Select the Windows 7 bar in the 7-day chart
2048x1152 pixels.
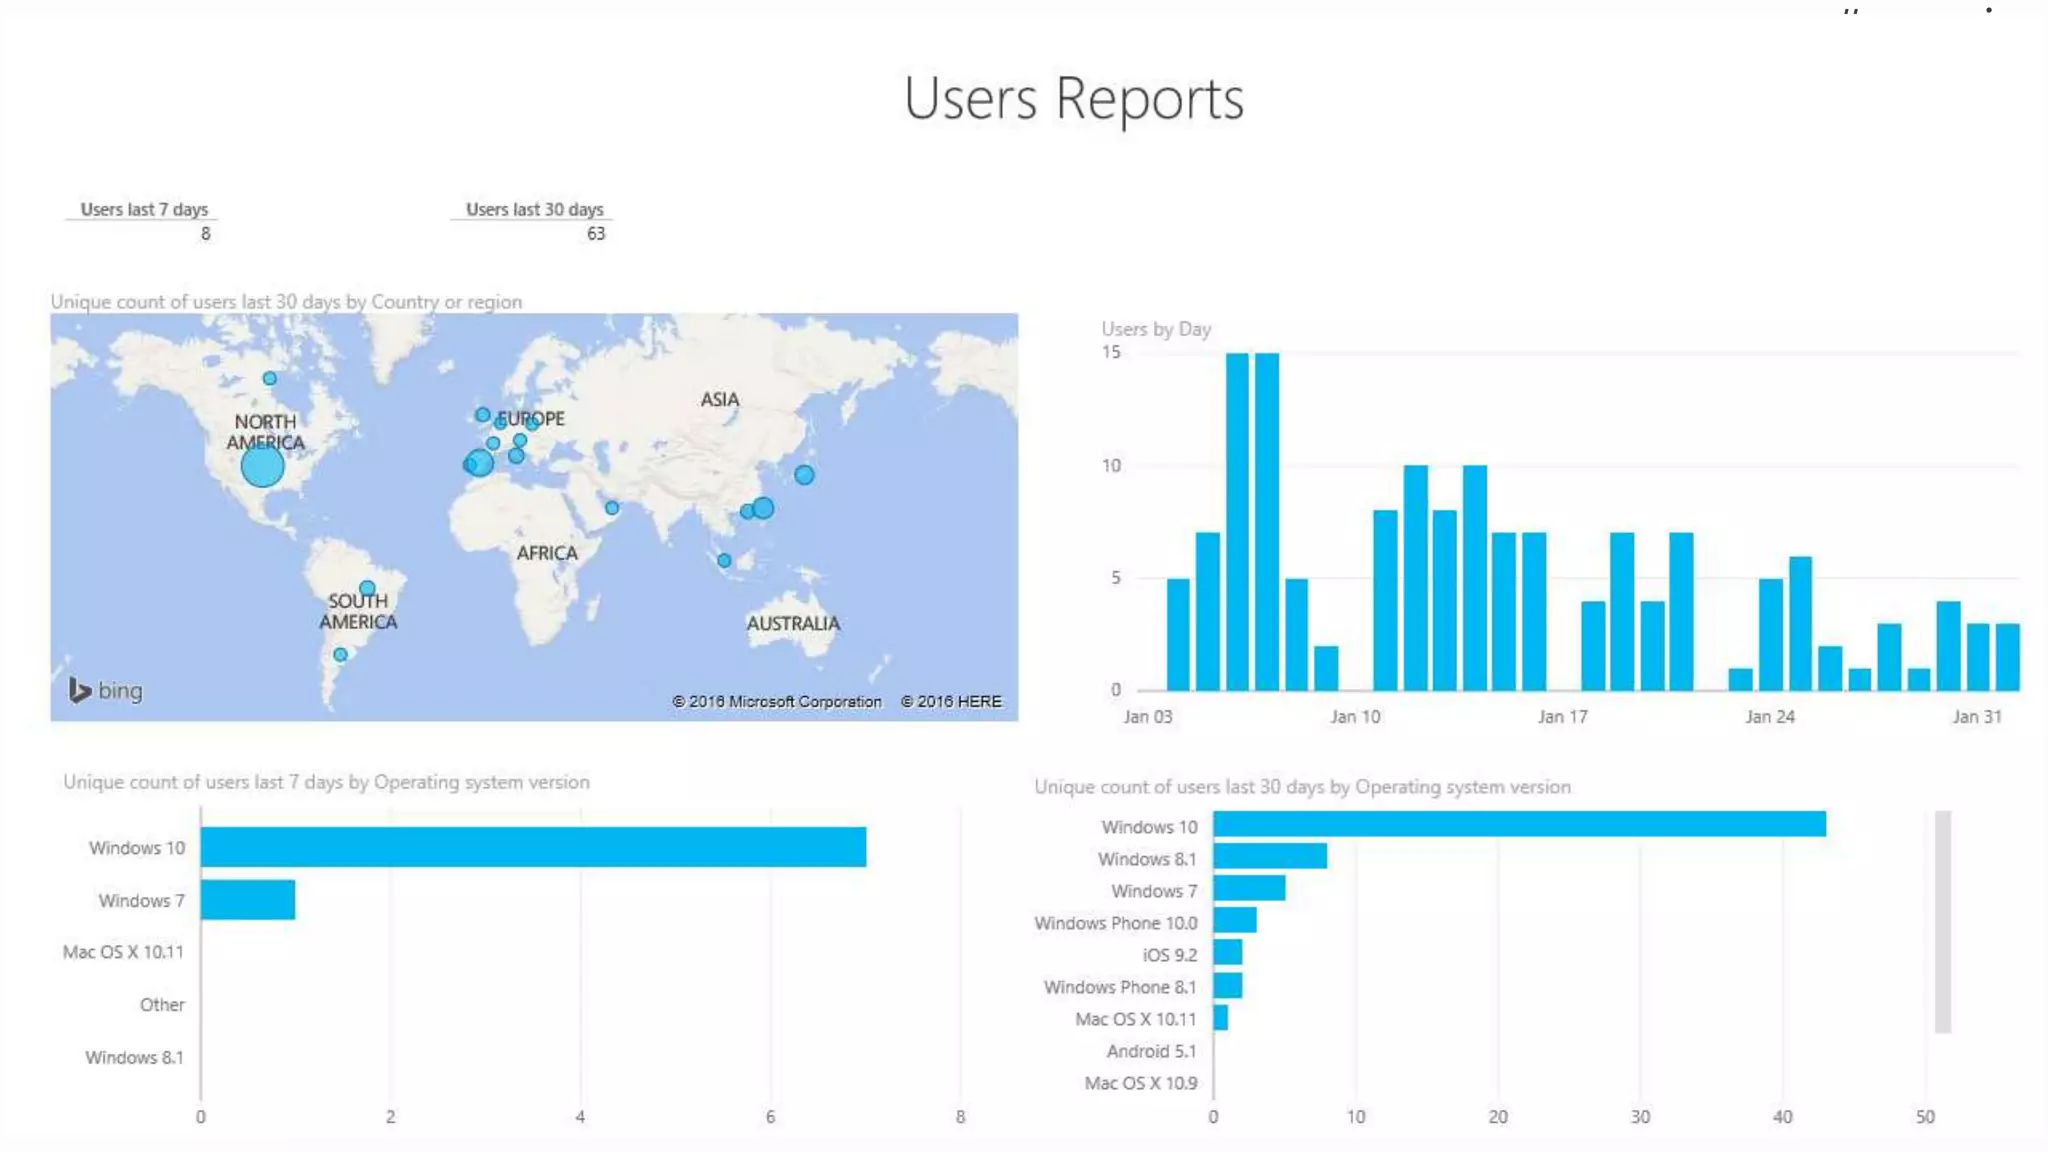[x=248, y=900]
